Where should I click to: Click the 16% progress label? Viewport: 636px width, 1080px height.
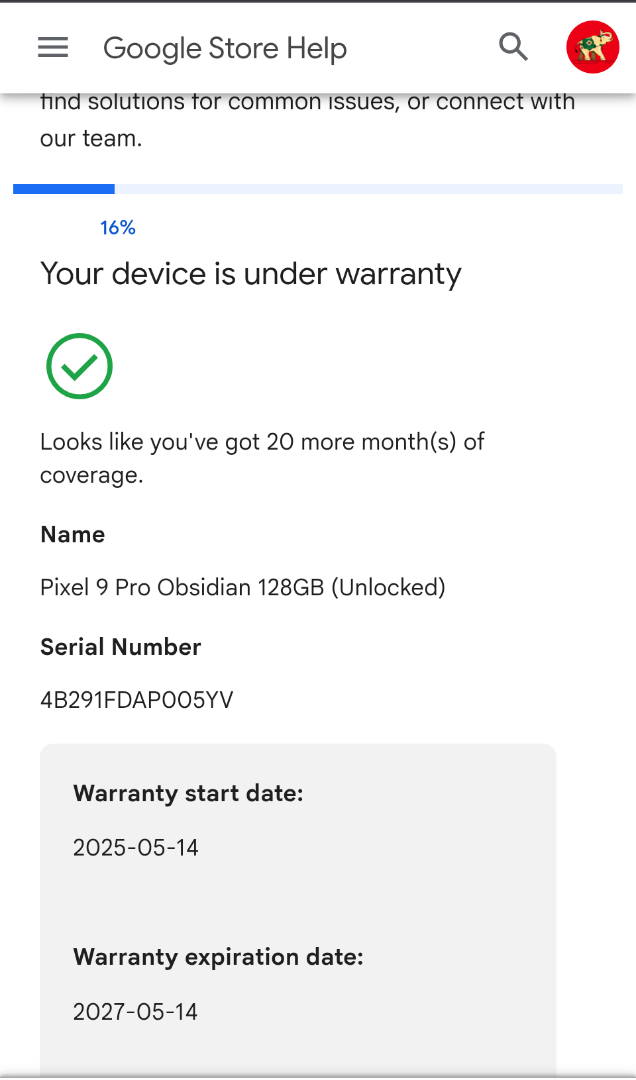118,228
